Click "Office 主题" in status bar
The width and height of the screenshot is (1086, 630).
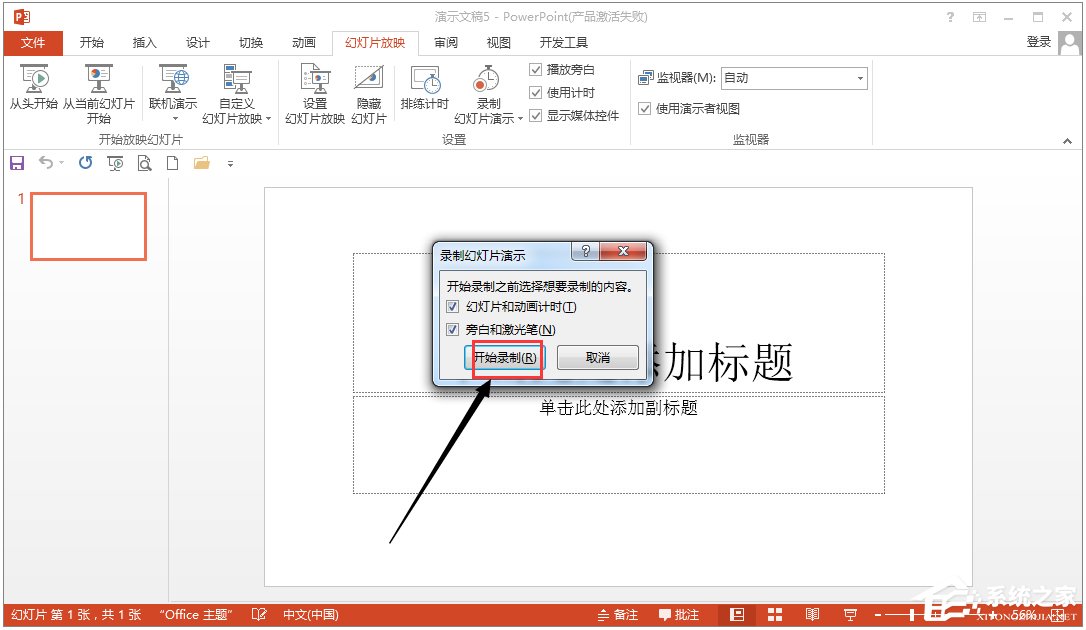point(196,615)
